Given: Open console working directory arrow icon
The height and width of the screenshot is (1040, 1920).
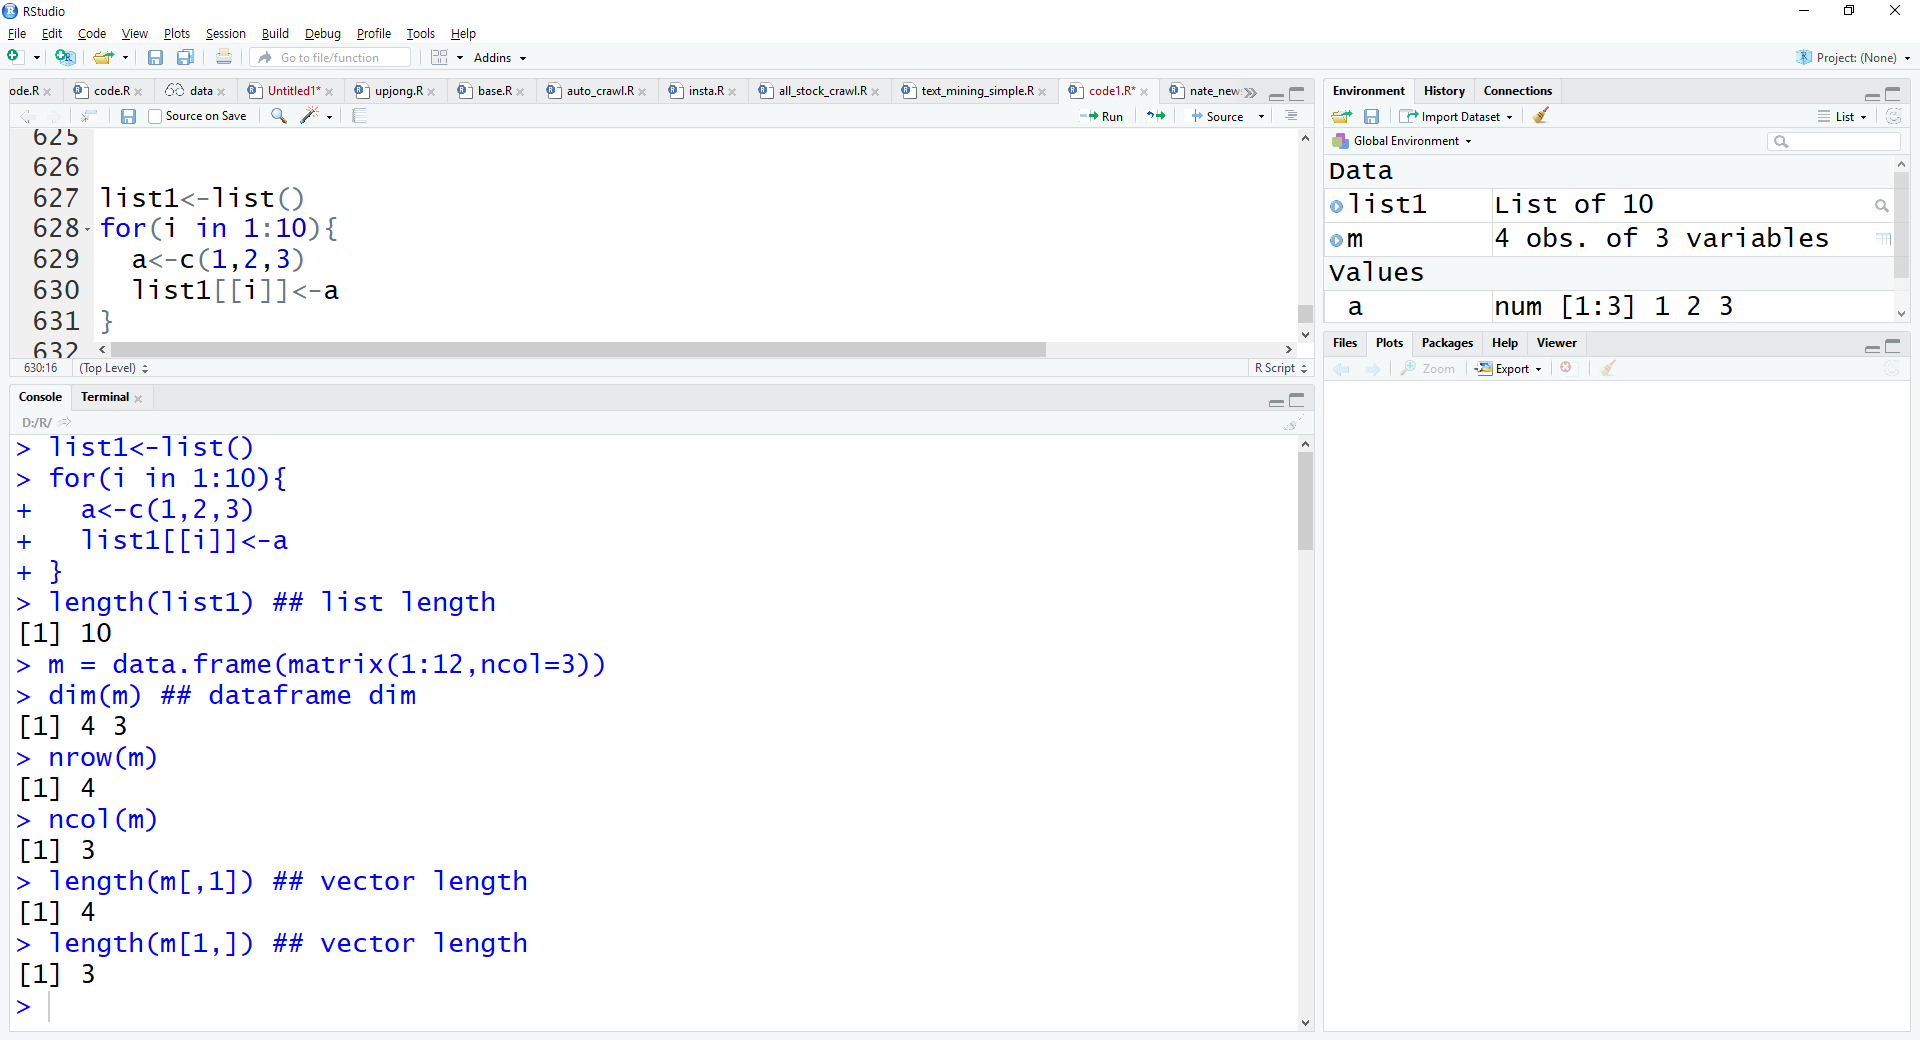Looking at the screenshot, I should pyautogui.click(x=65, y=422).
